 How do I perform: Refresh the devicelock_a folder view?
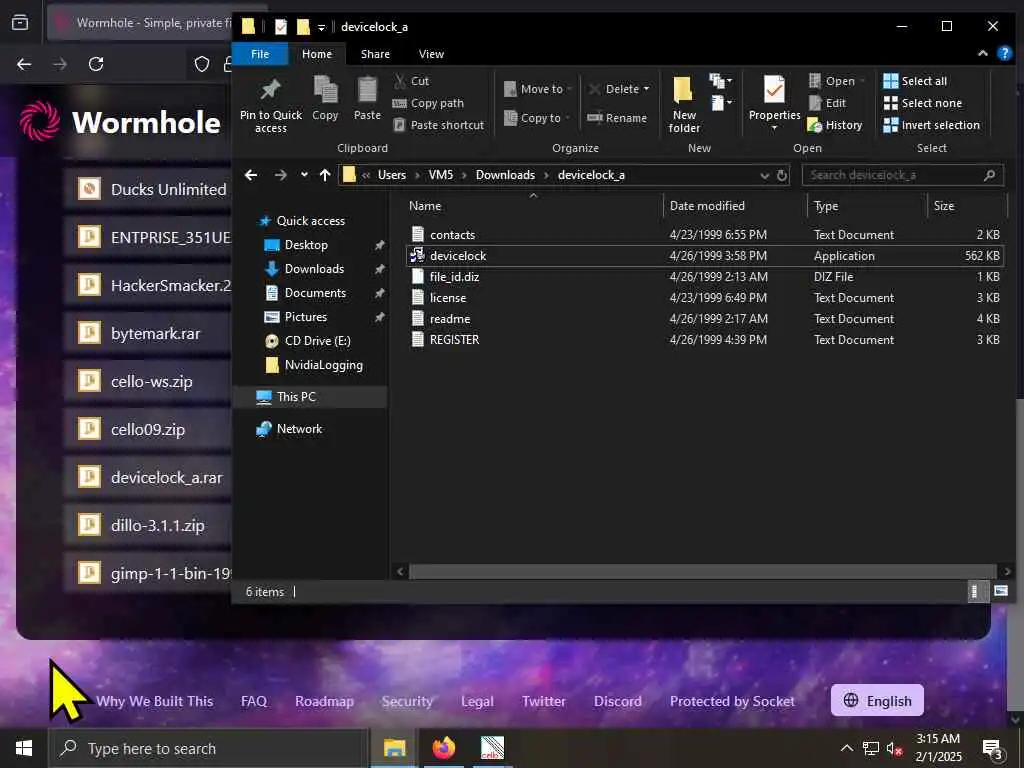[x=782, y=175]
